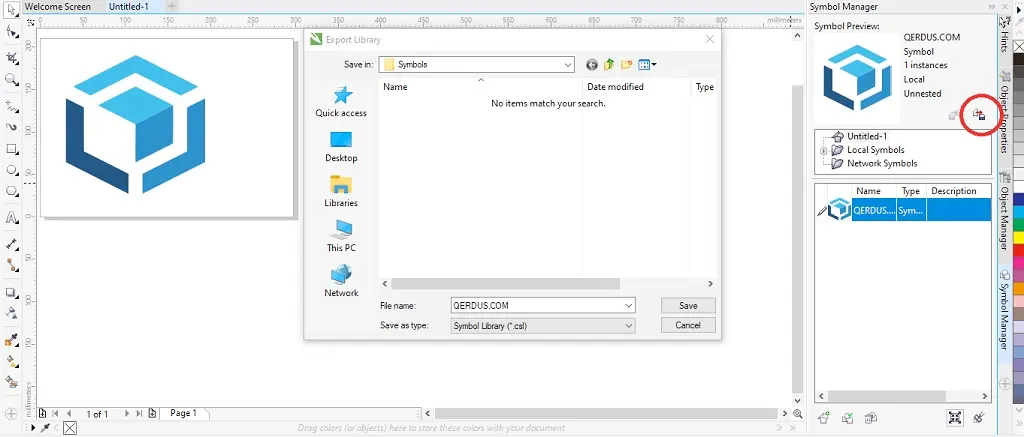Select the Zoom tool in toolbox
Viewport: 1024px width, 437px height.
(11, 80)
